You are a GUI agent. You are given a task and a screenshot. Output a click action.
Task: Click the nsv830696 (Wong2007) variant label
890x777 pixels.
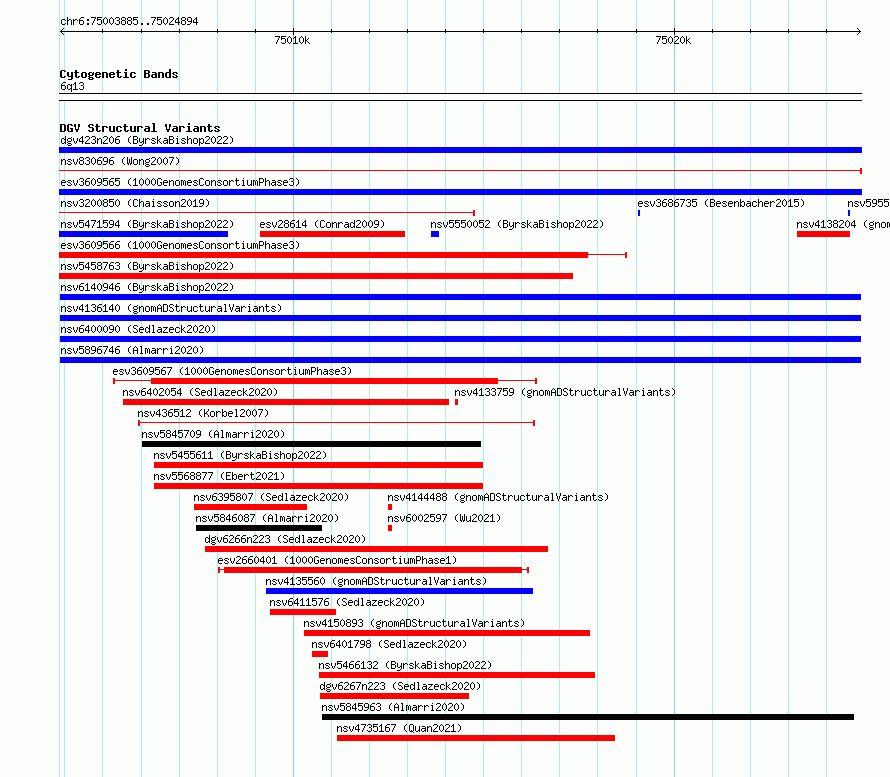(120, 161)
